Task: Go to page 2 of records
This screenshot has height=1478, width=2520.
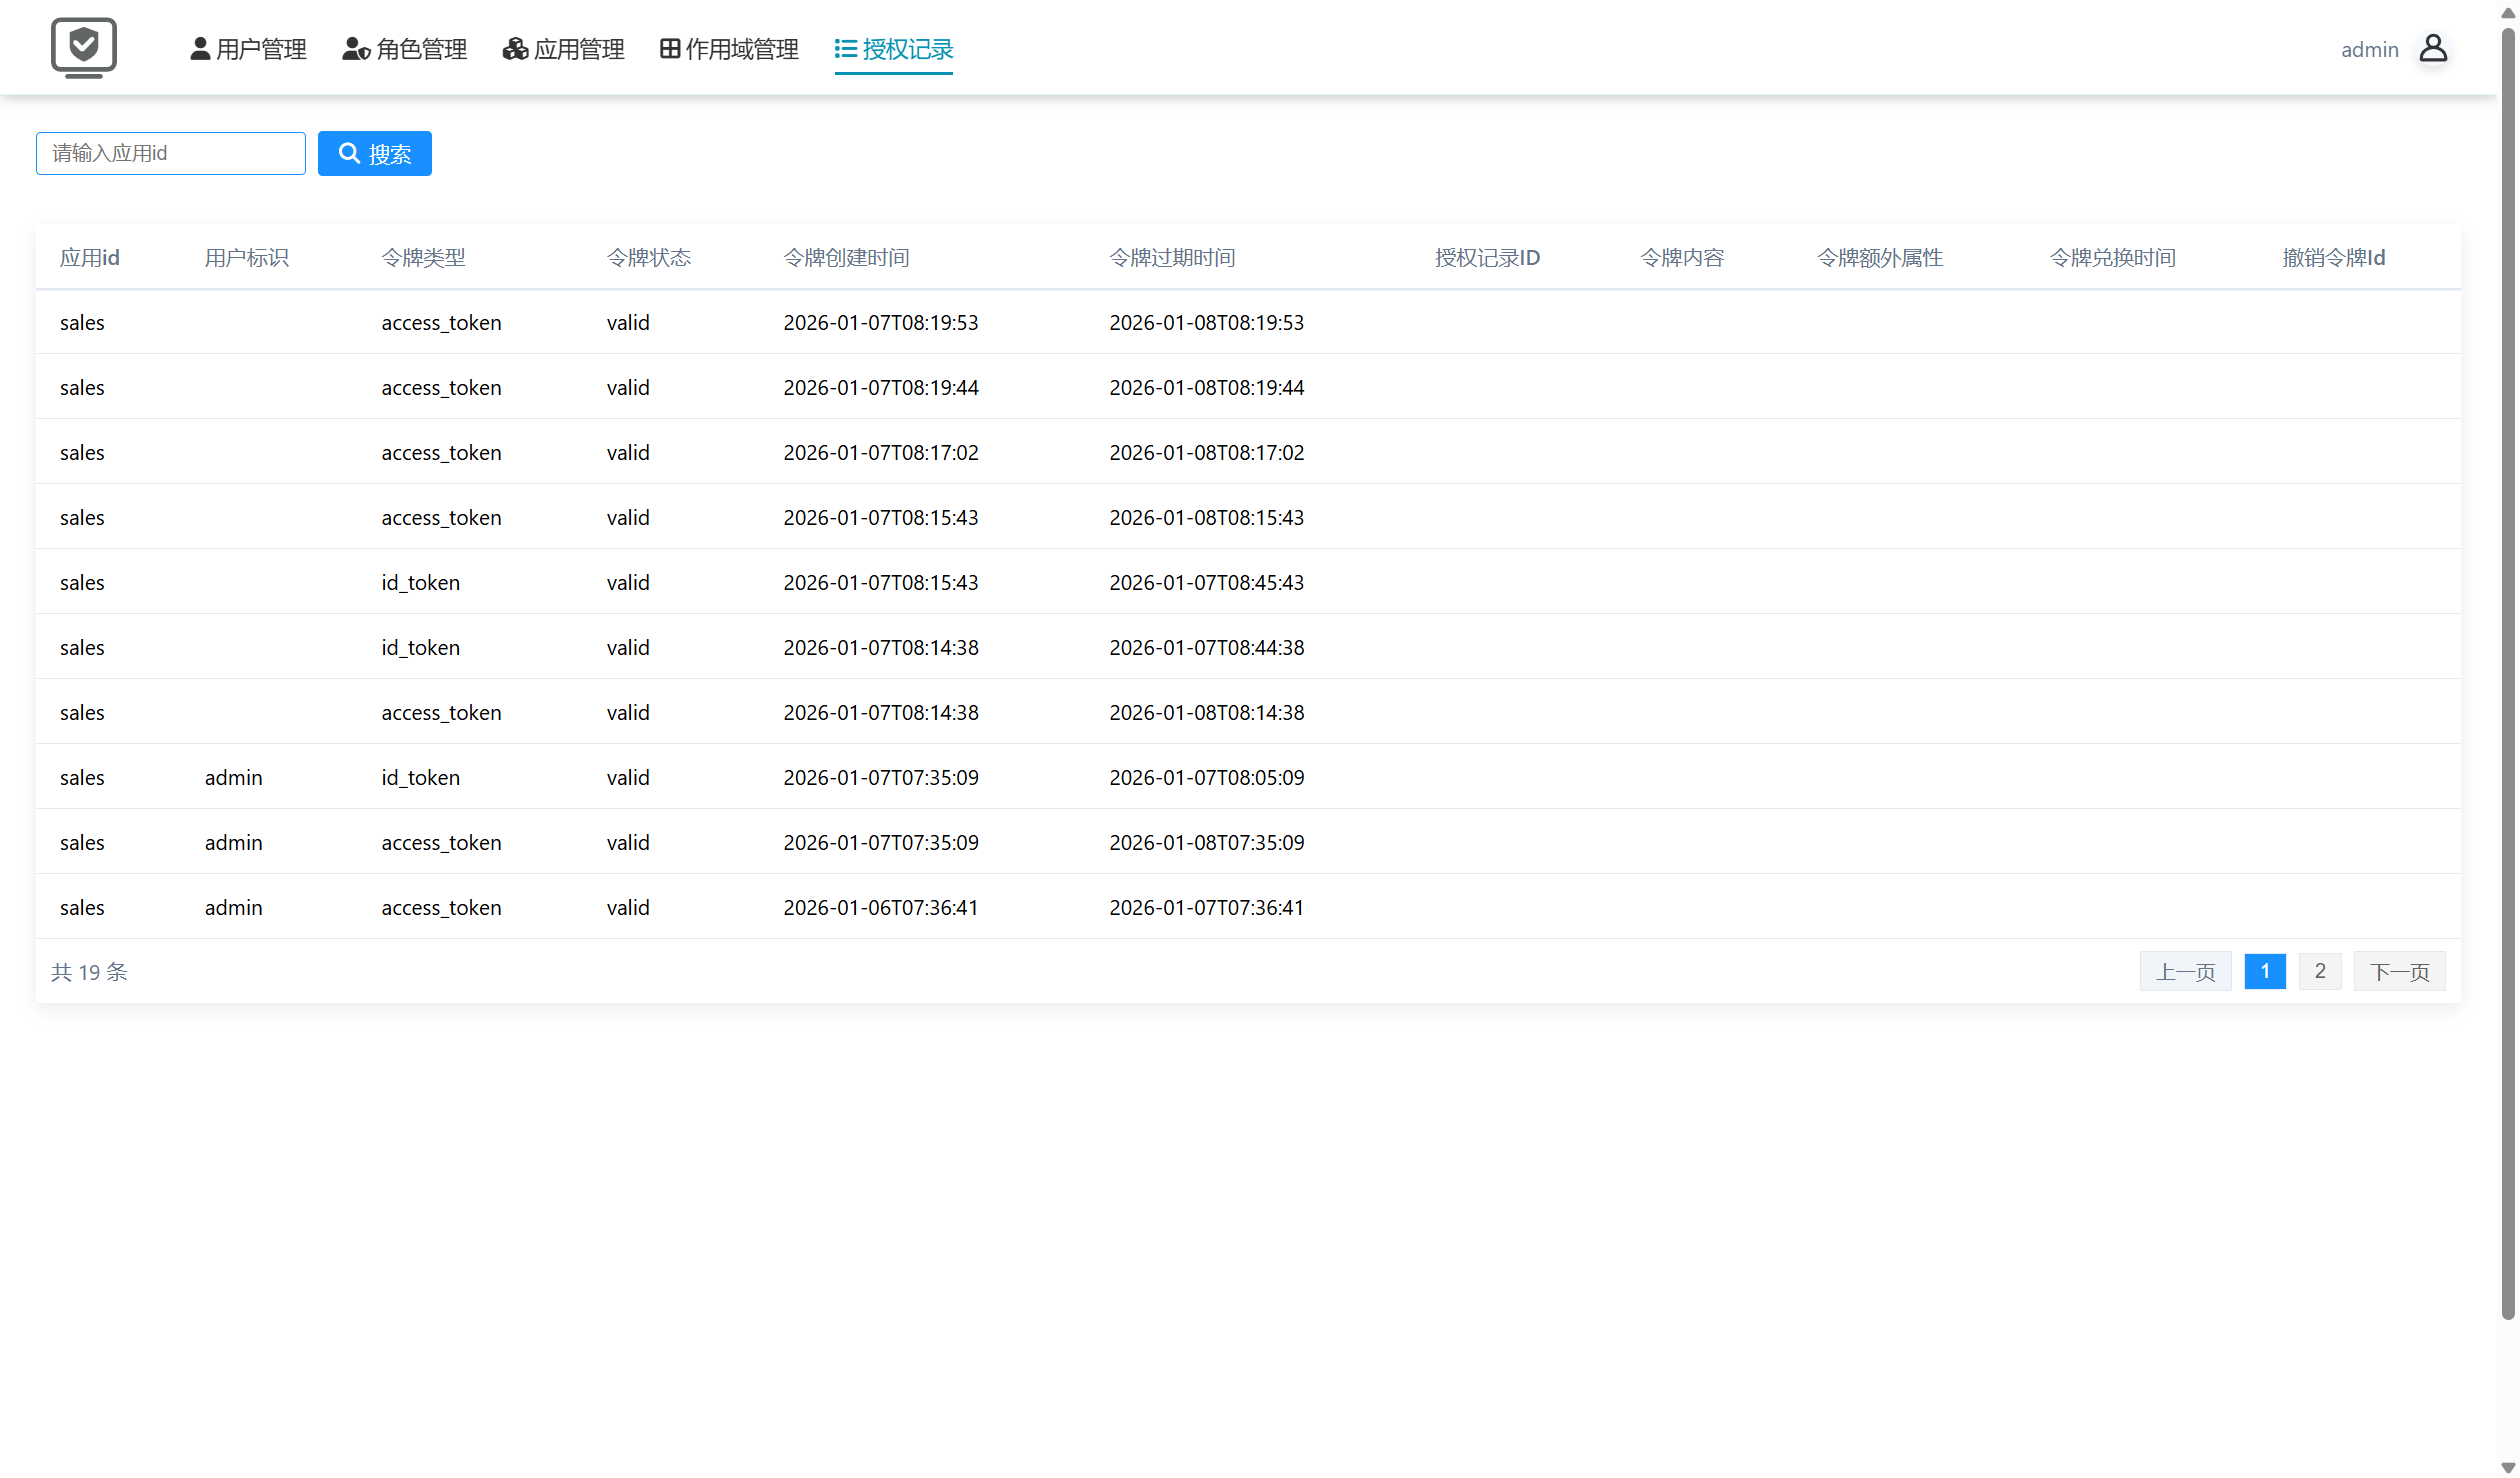Action: coord(2320,972)
